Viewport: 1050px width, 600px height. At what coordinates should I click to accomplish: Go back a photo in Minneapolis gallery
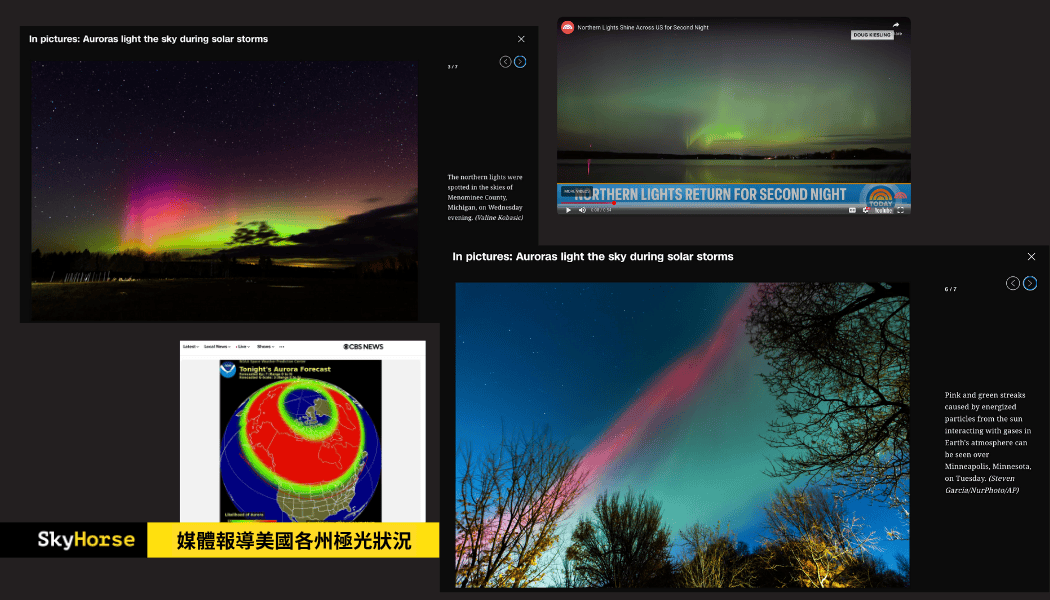tap(1013, 284)
